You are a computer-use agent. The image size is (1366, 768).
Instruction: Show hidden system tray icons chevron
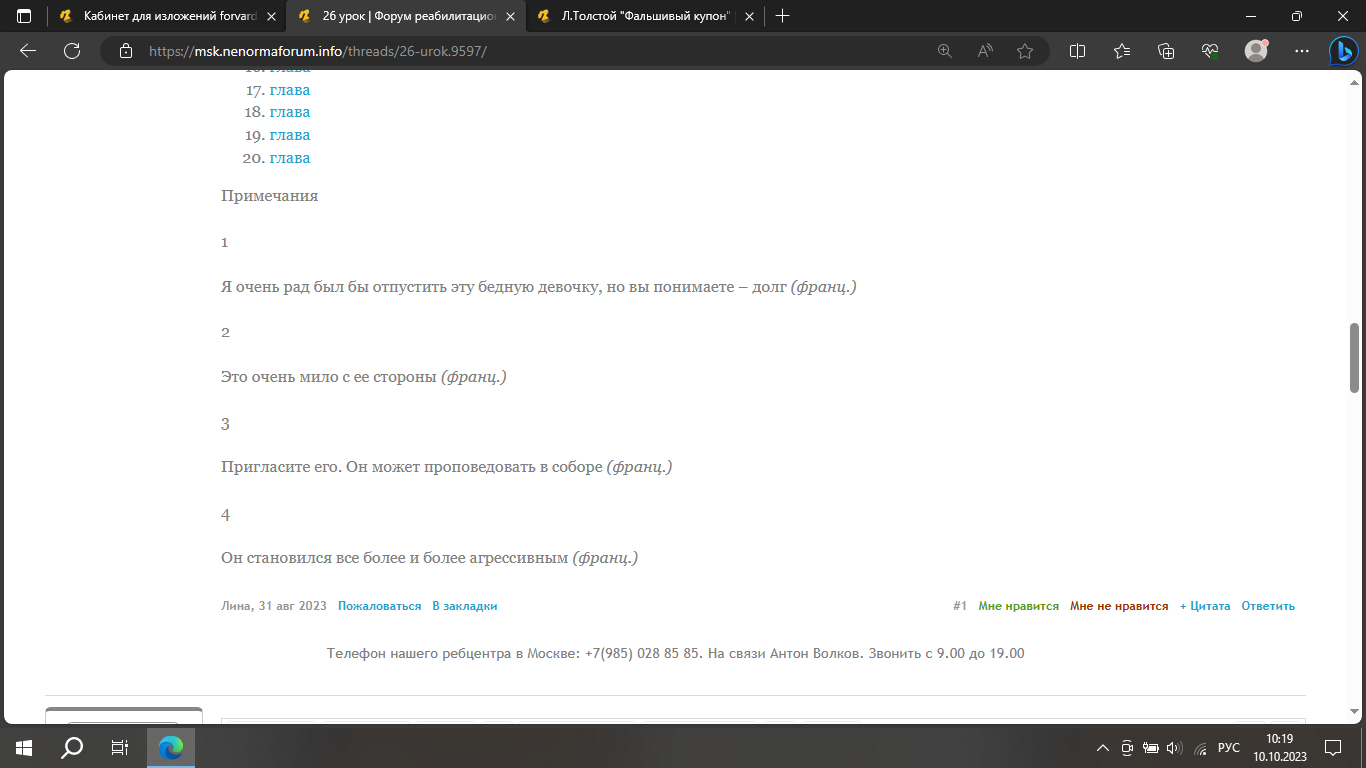(x=1103, y=747)
